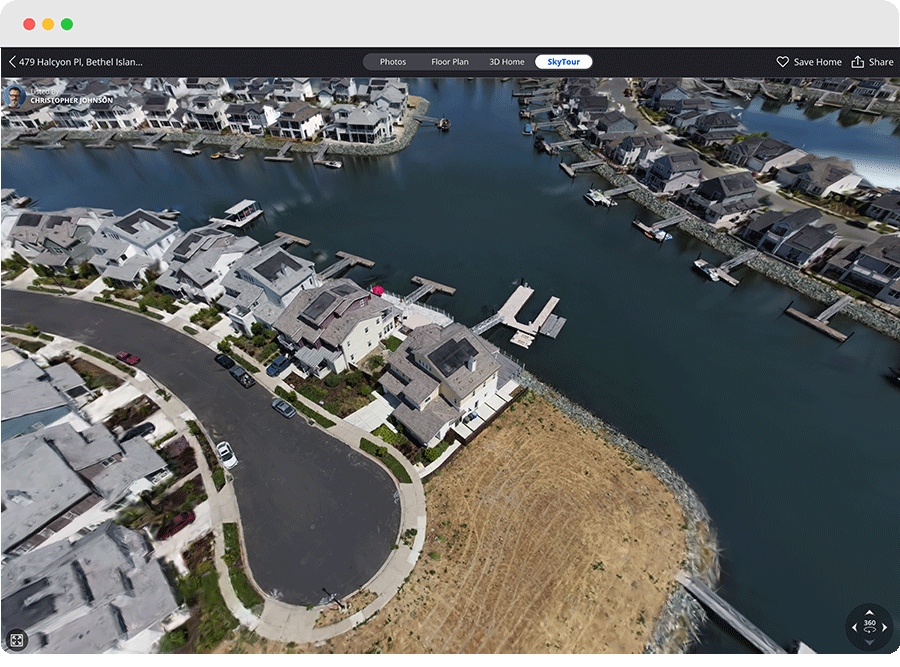
Task: Click the green macOS maximize window button
Action: click(67, 24)
